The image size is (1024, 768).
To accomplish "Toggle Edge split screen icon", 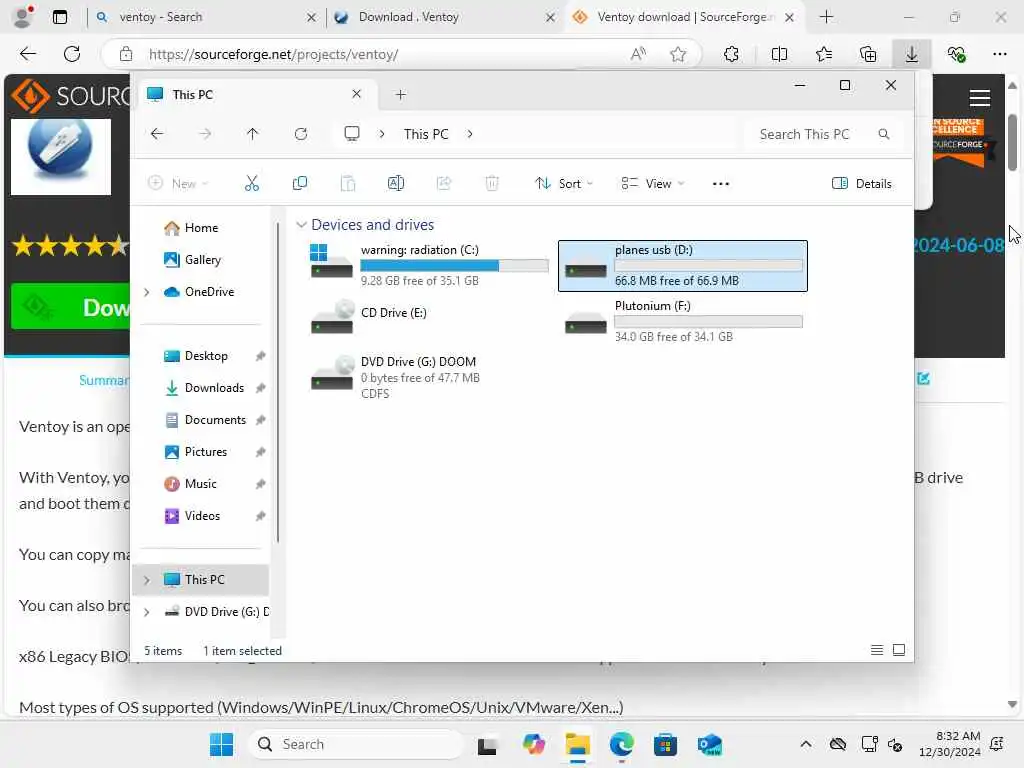I will coord(779,54).
